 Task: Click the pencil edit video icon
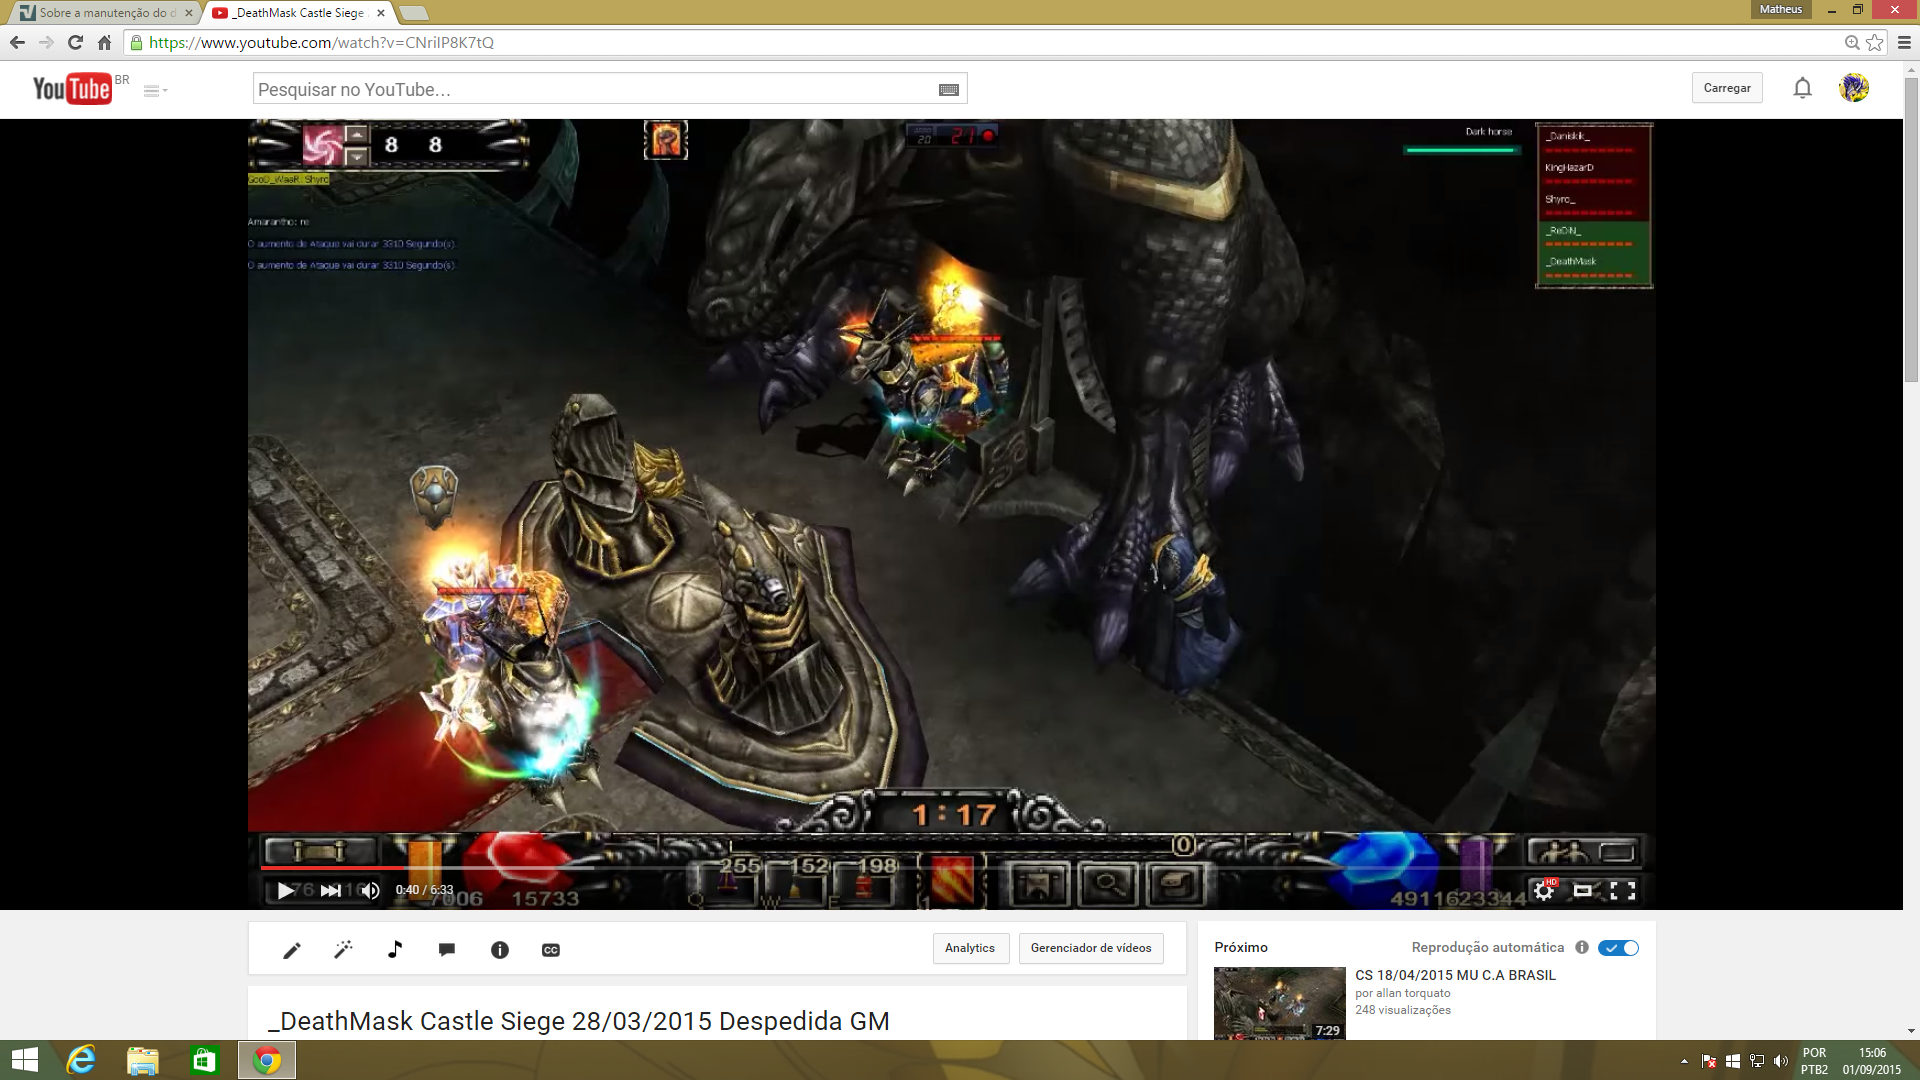291,950
